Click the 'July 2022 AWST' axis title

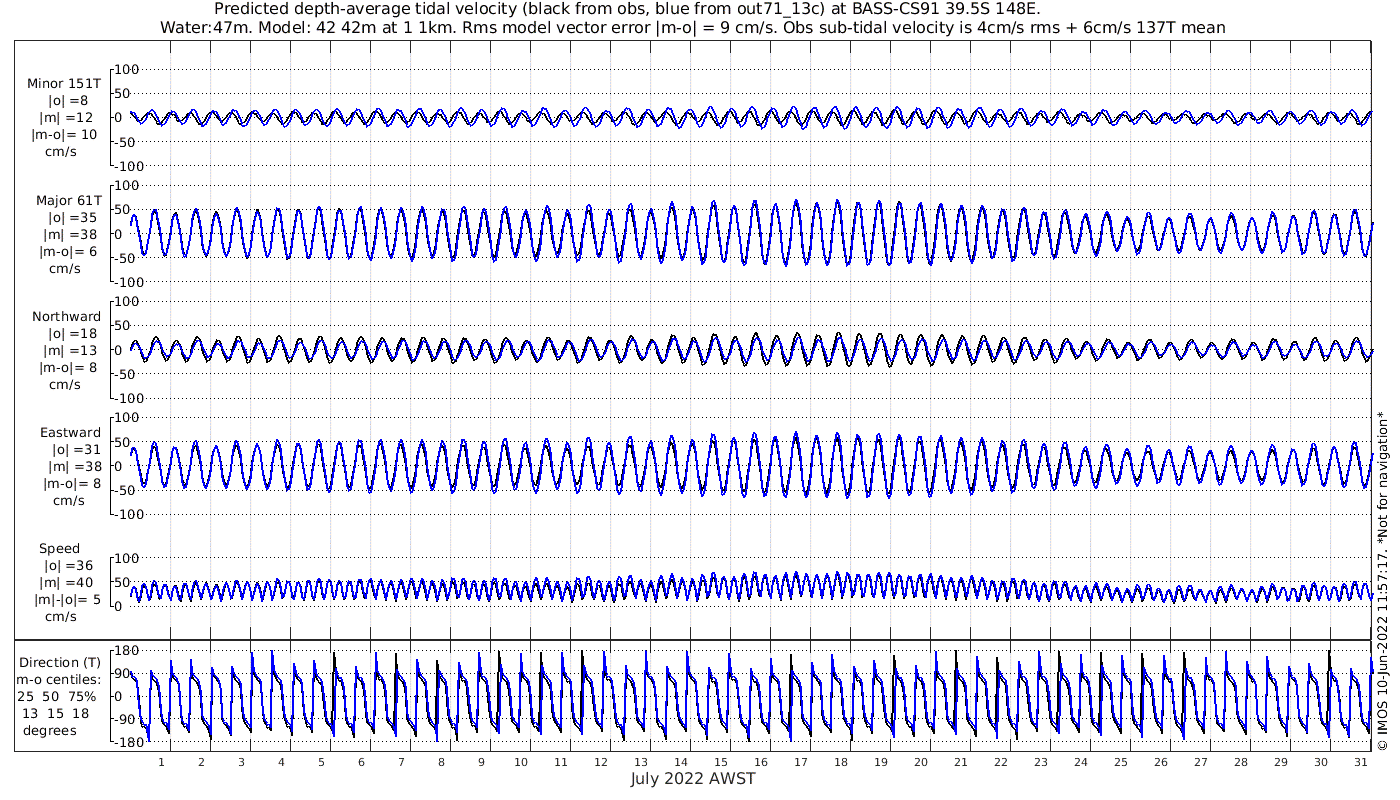pyautogui.click(x=693, y=778)
